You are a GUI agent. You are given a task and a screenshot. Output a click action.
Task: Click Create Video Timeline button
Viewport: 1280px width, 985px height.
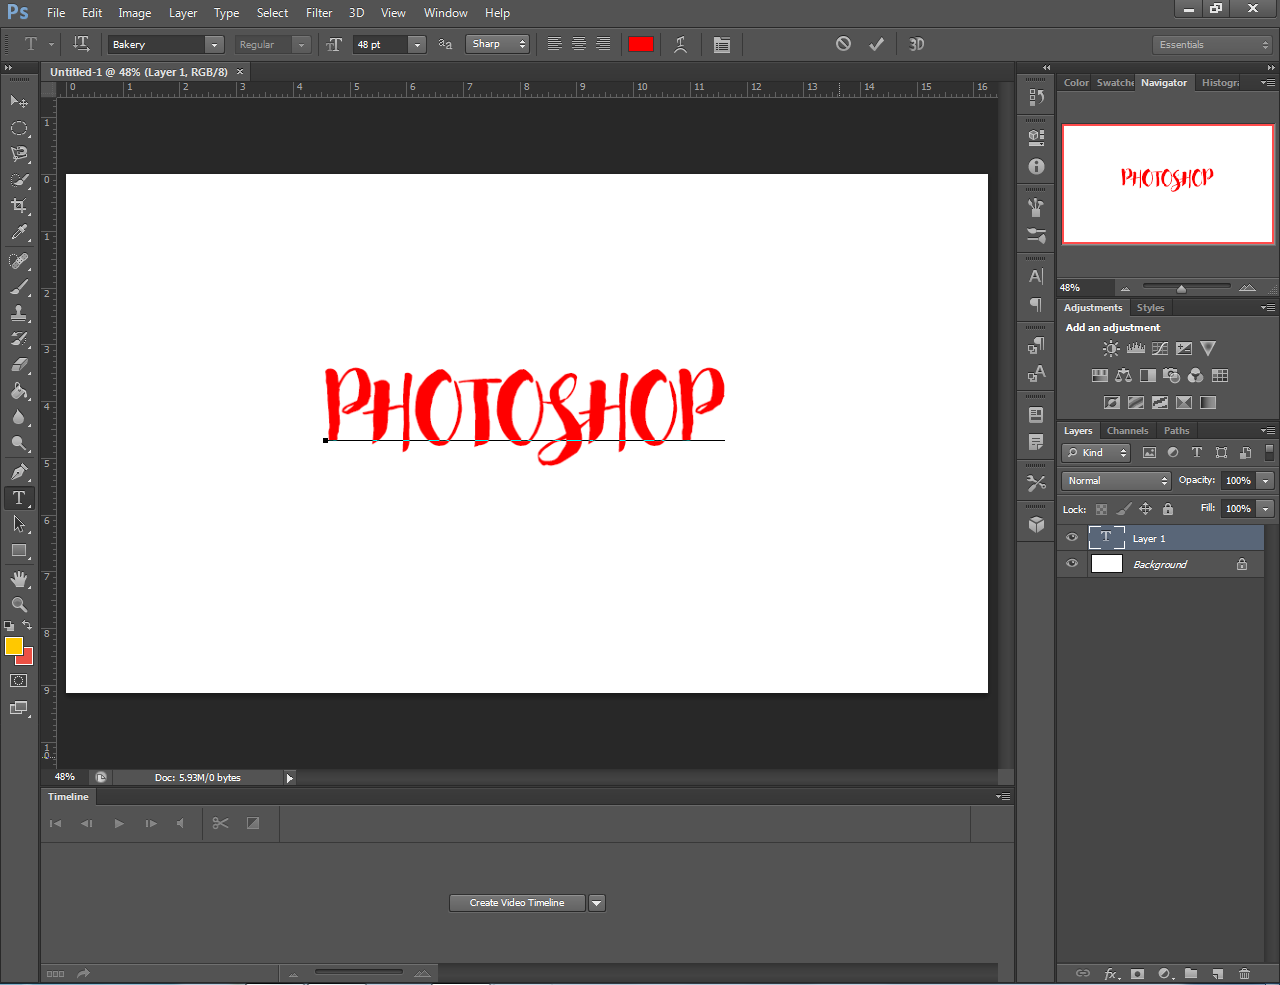point(517,903)
